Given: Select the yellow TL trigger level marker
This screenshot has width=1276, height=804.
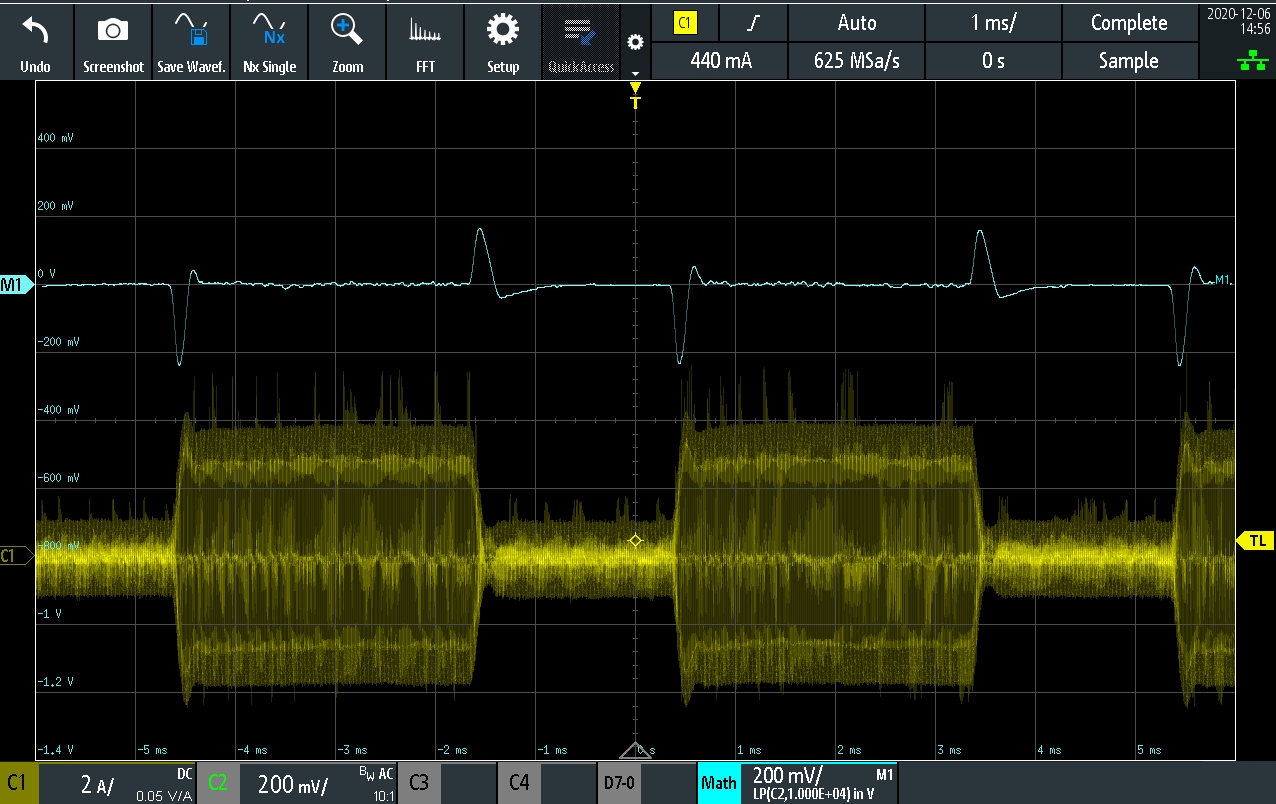Looking at the screenshot, I should (1256, 541).
